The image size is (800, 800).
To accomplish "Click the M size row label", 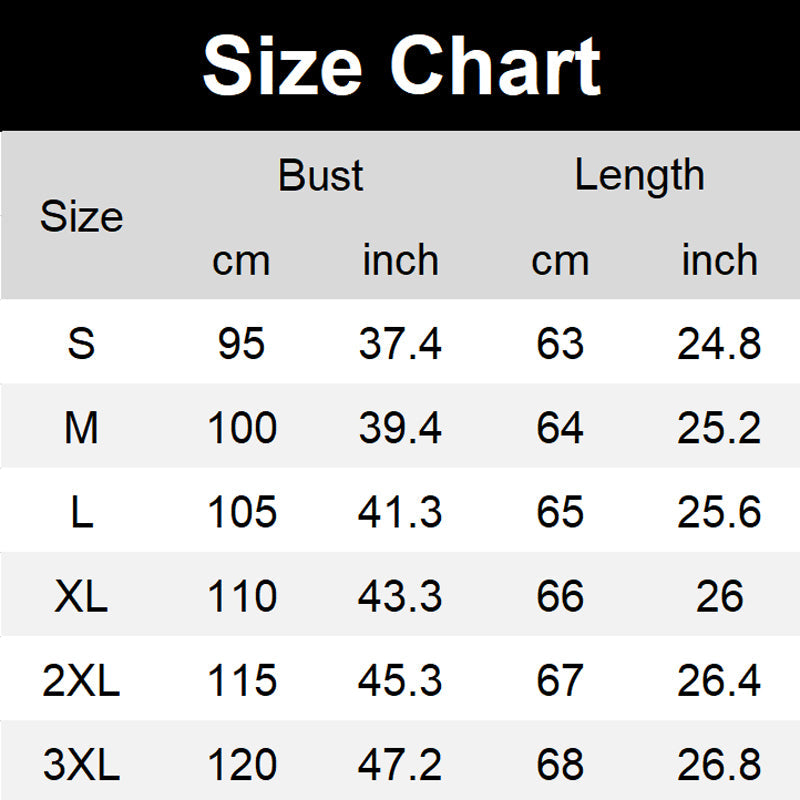I will [x=81, y=428].
